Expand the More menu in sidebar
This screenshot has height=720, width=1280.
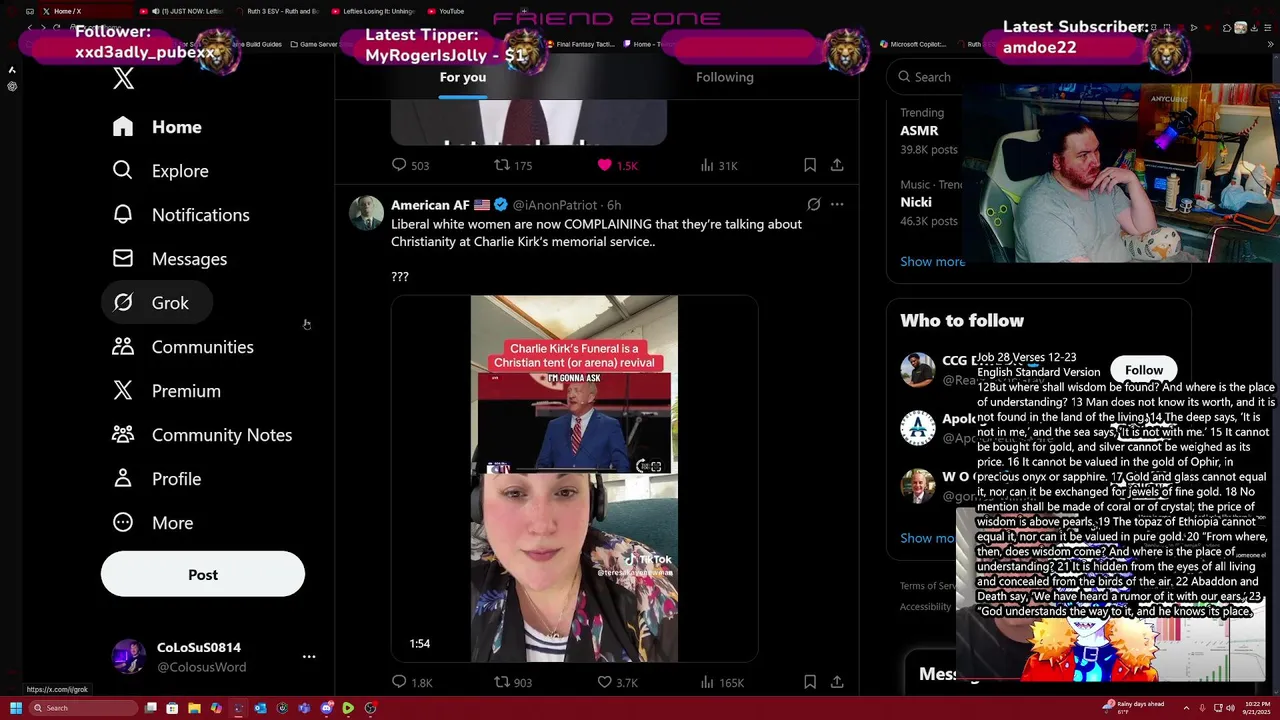[x=153, y=523]
